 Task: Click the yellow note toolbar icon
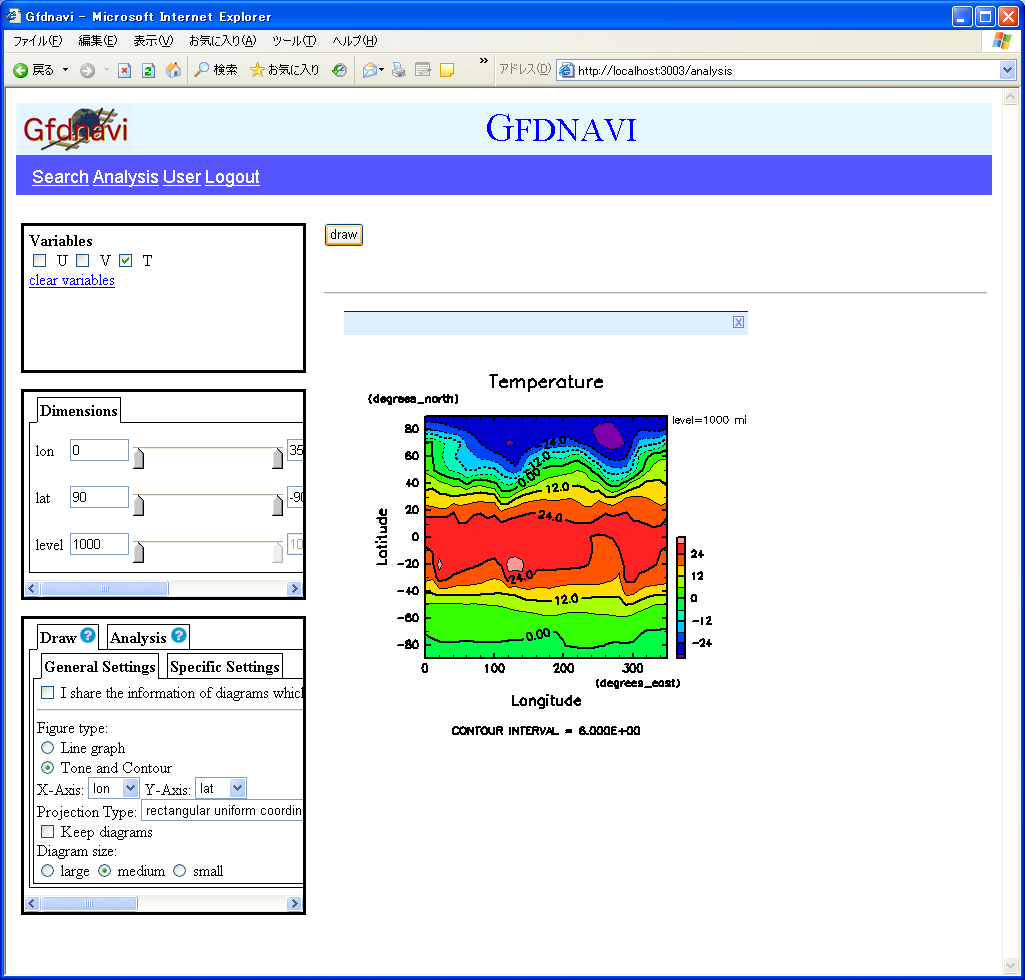(447, 70)
